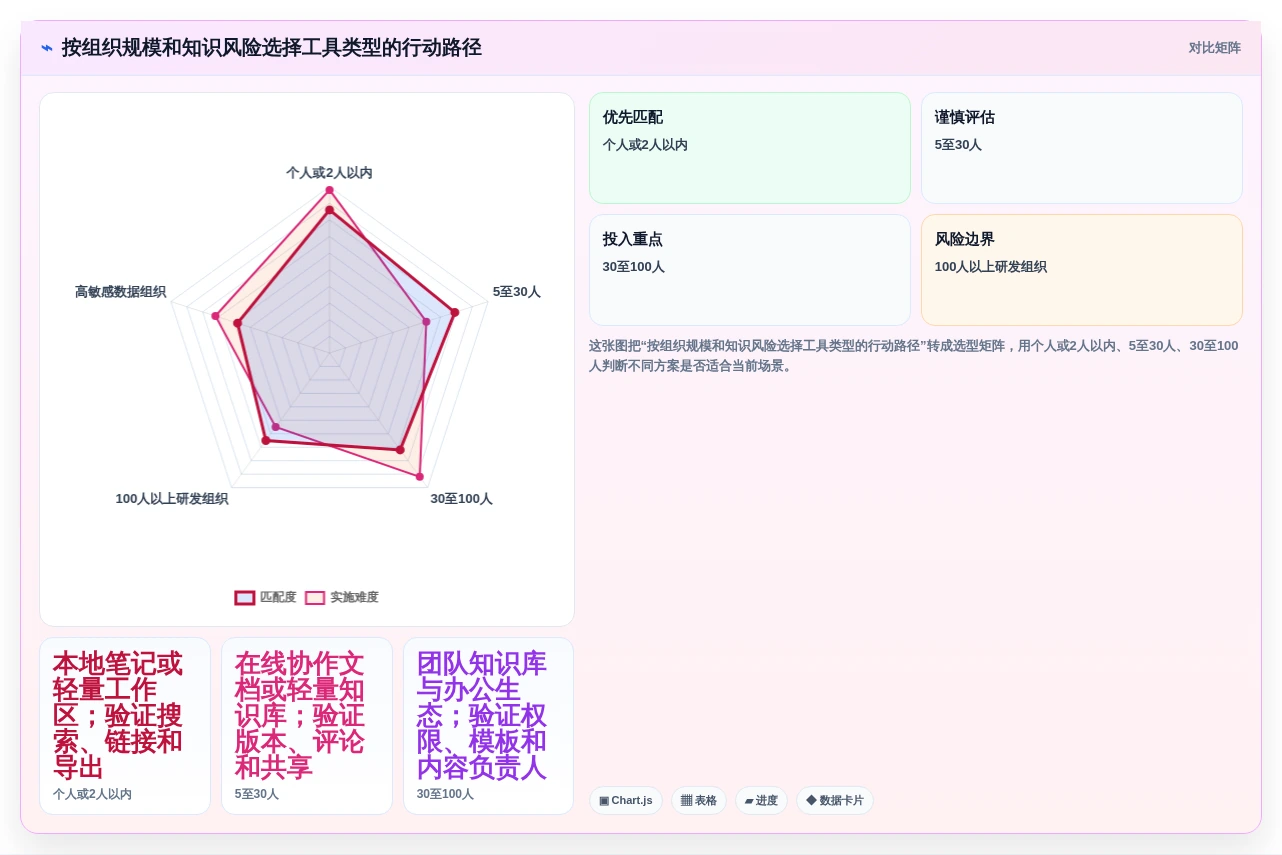Click 个人或2人以内 text in 优先匹配 card
The image size is (1282, 855).
coord(645,145)
